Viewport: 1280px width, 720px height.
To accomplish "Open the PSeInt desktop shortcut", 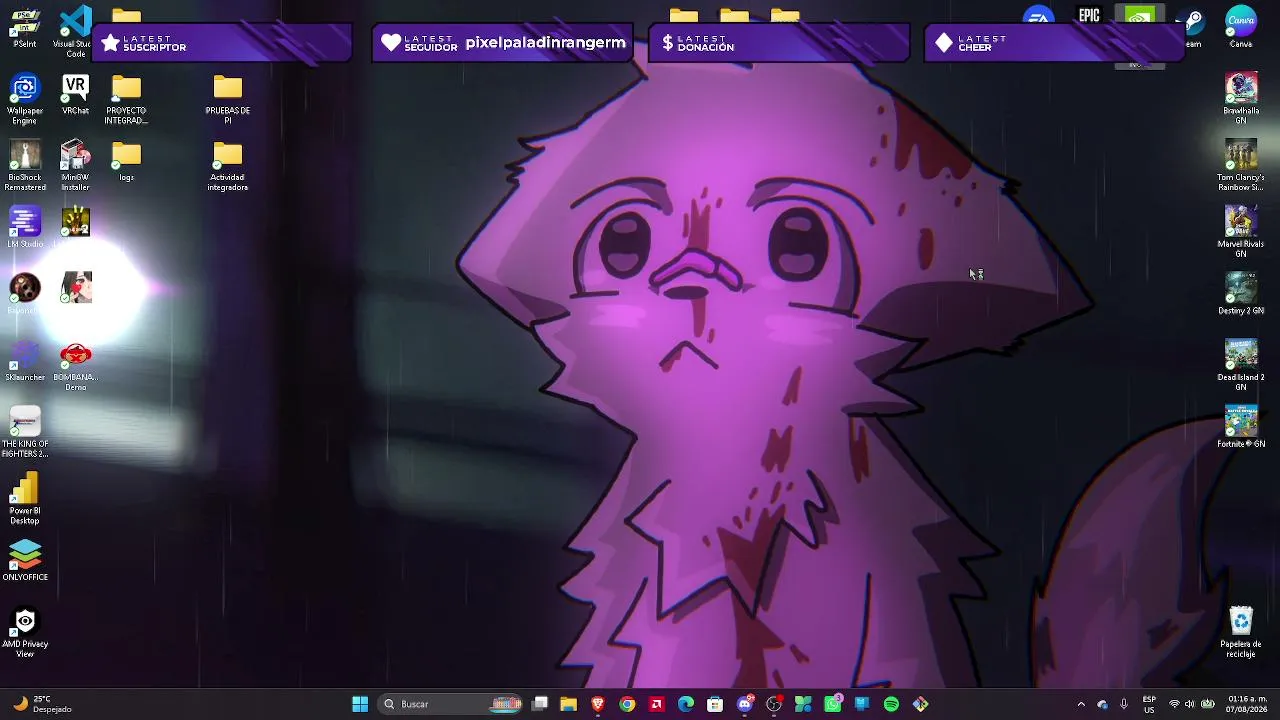I will (25, 26).
